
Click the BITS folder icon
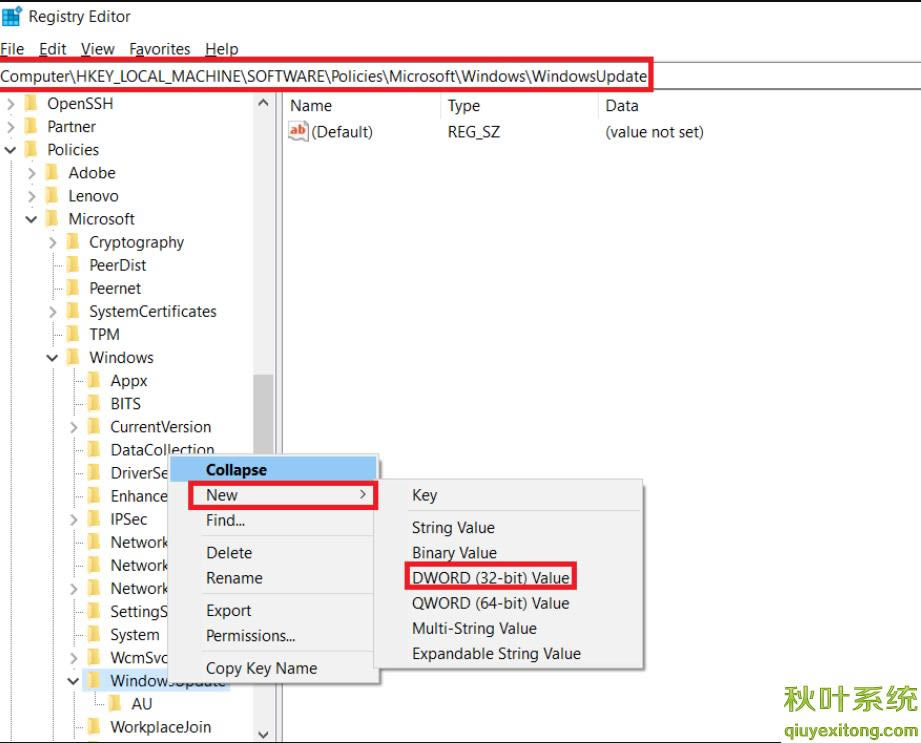point(94,404)
